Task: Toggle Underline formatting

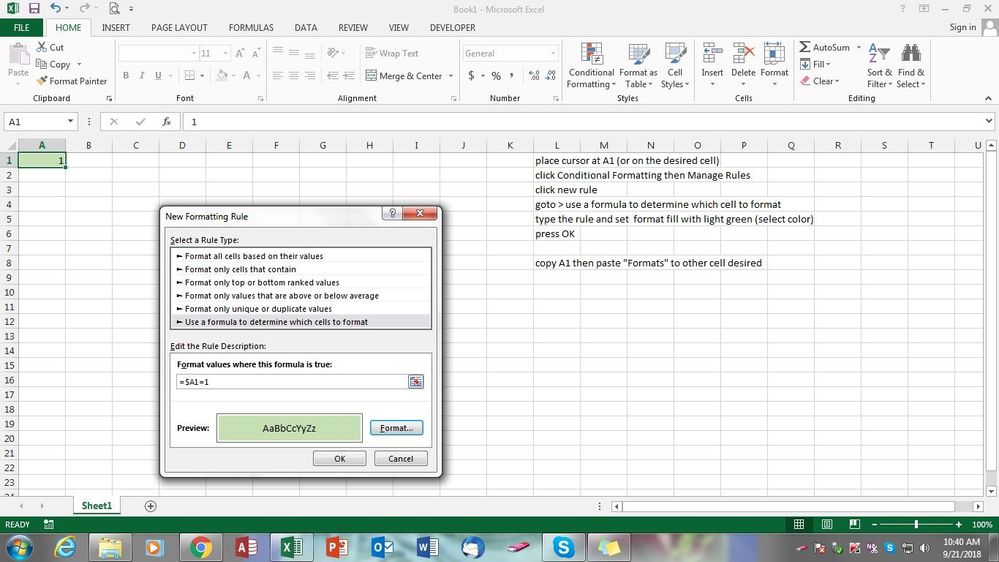Action: click(158, 76)
